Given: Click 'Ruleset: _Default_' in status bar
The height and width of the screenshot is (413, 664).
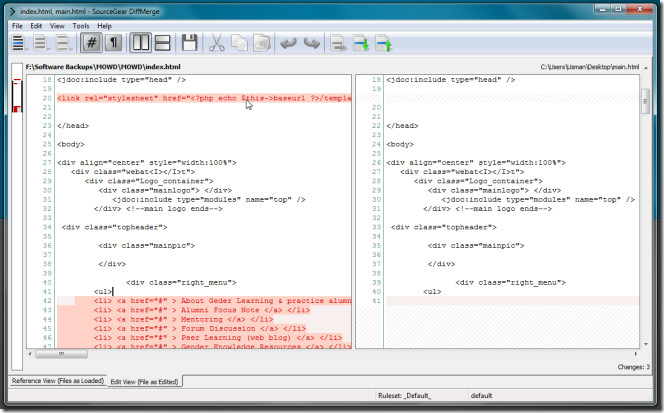Looking at the screenshot, I should (404, 396).
